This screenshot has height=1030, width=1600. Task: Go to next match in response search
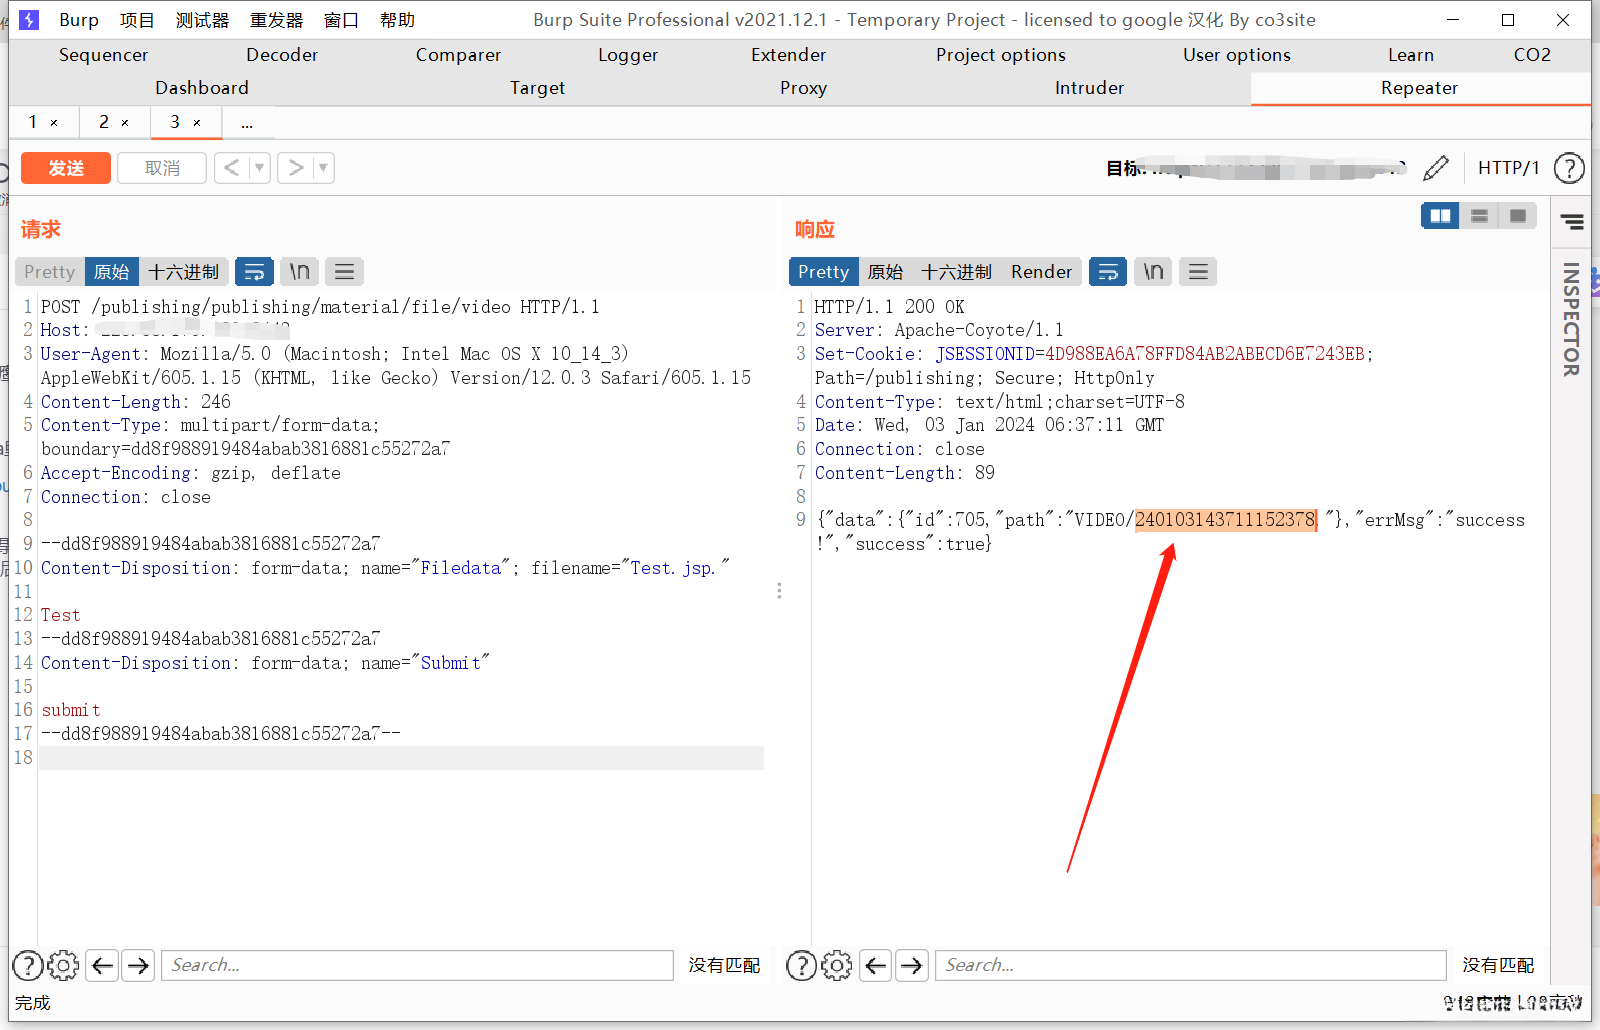click(x=911, y=965)
